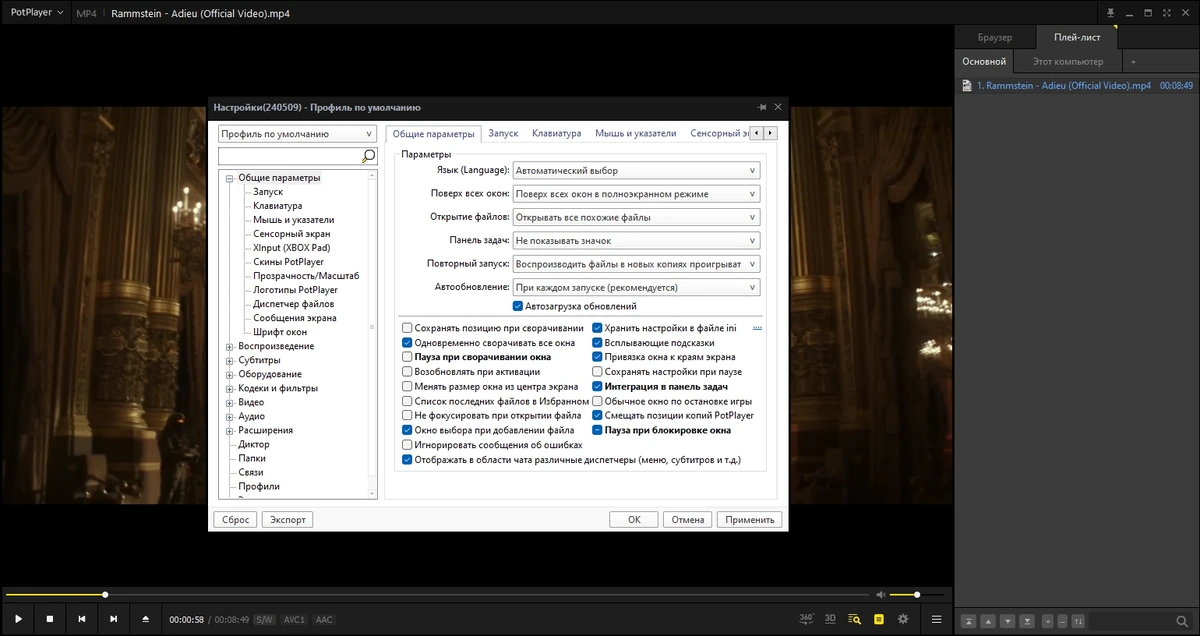Toggle 360° video mode icon
The width and height of the screenshot is (1200, 636).
coord(807,619)
